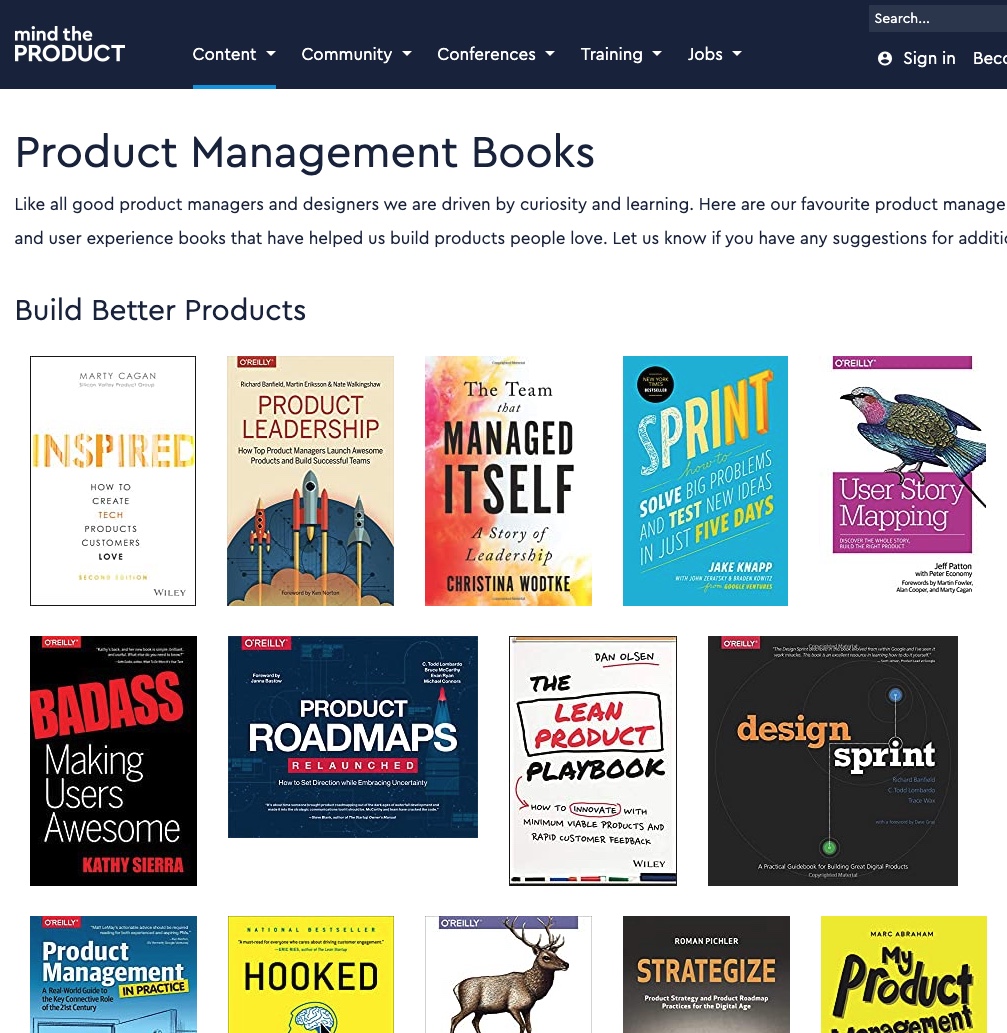1007x1033 pixels.
Task: Open the Design Sprint book cover
Action: pyautogui.click(x=832, y=761)
